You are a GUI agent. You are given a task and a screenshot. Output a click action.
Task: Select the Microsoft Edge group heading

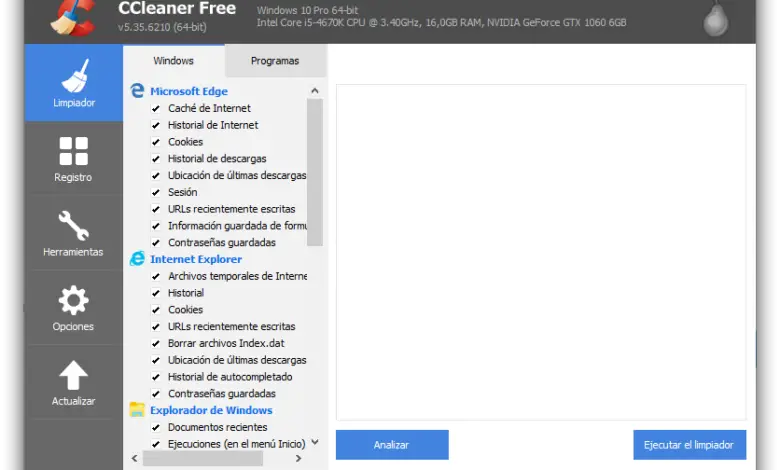[x=189, y=91]
